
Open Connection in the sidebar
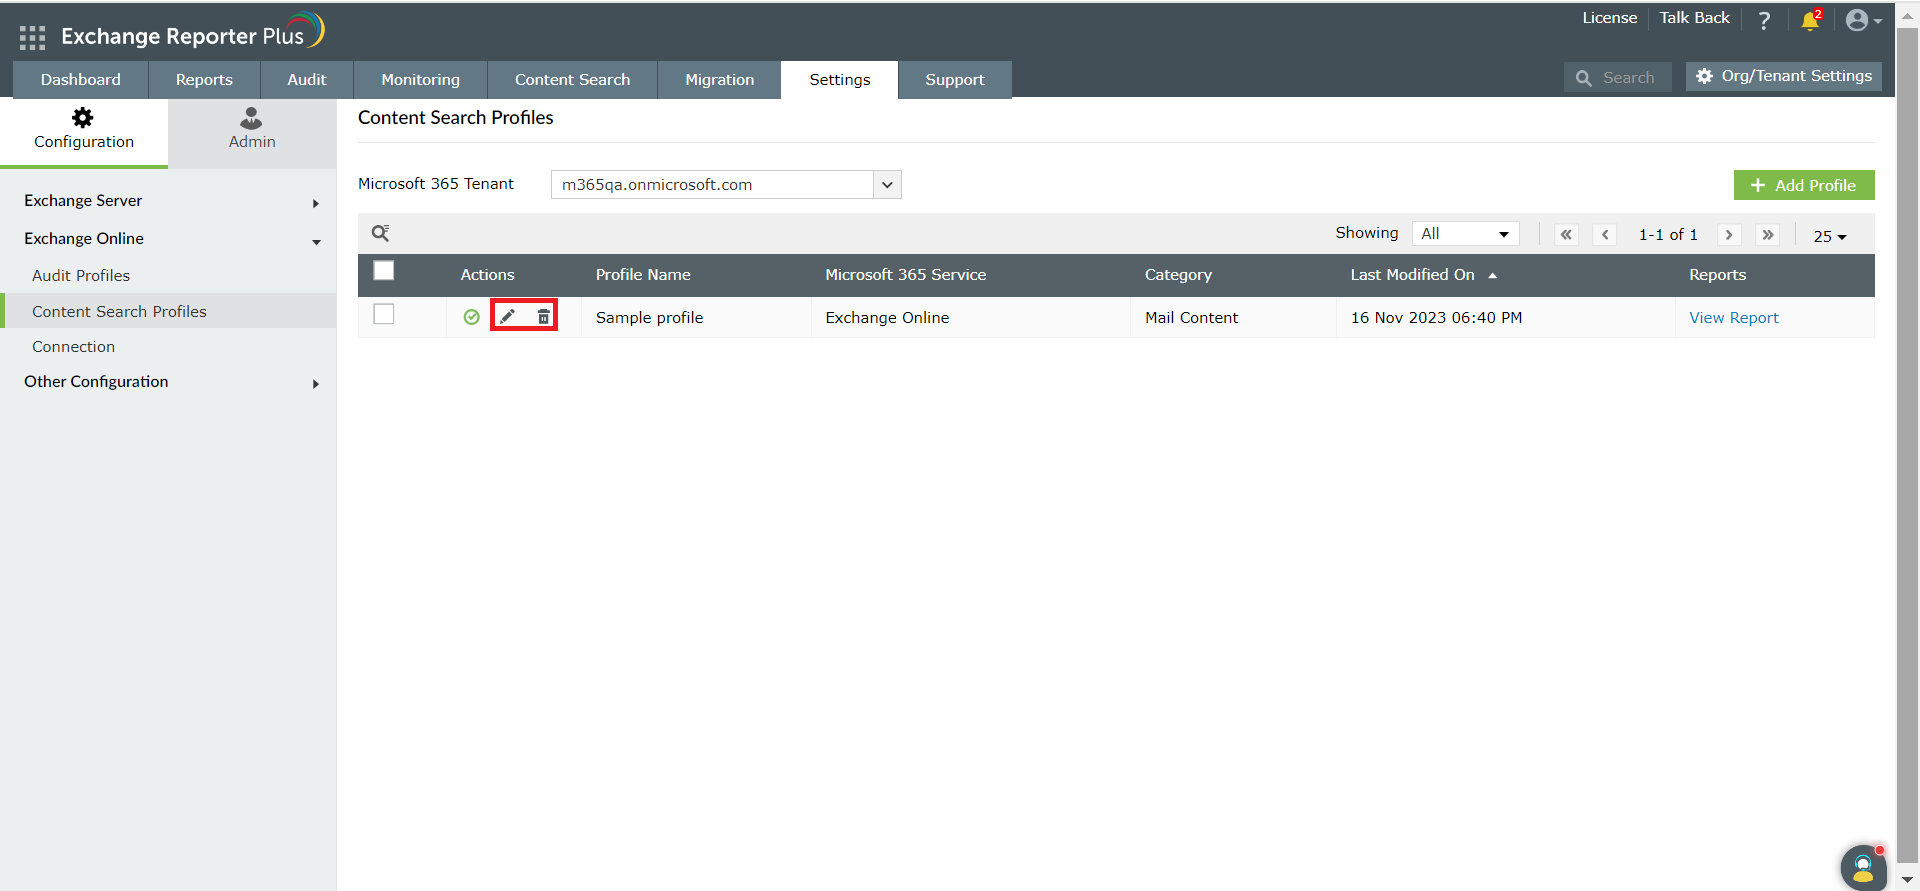coord(74,347)
